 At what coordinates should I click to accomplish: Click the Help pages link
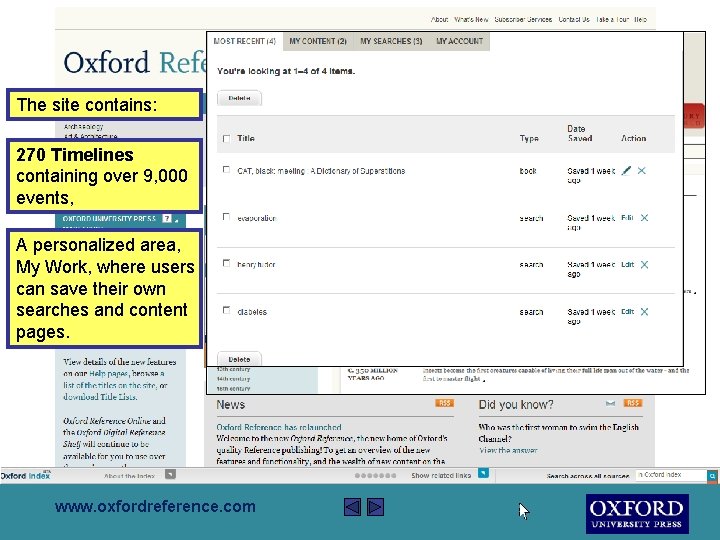(x=108, y=373)
